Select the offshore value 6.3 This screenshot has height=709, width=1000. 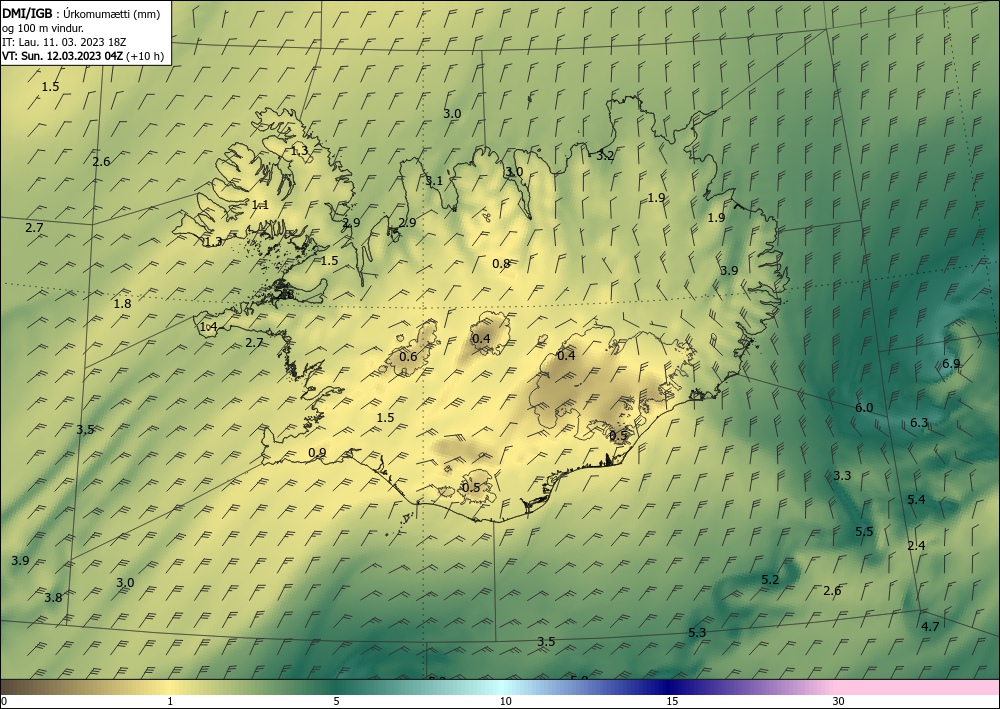point(919,422)
